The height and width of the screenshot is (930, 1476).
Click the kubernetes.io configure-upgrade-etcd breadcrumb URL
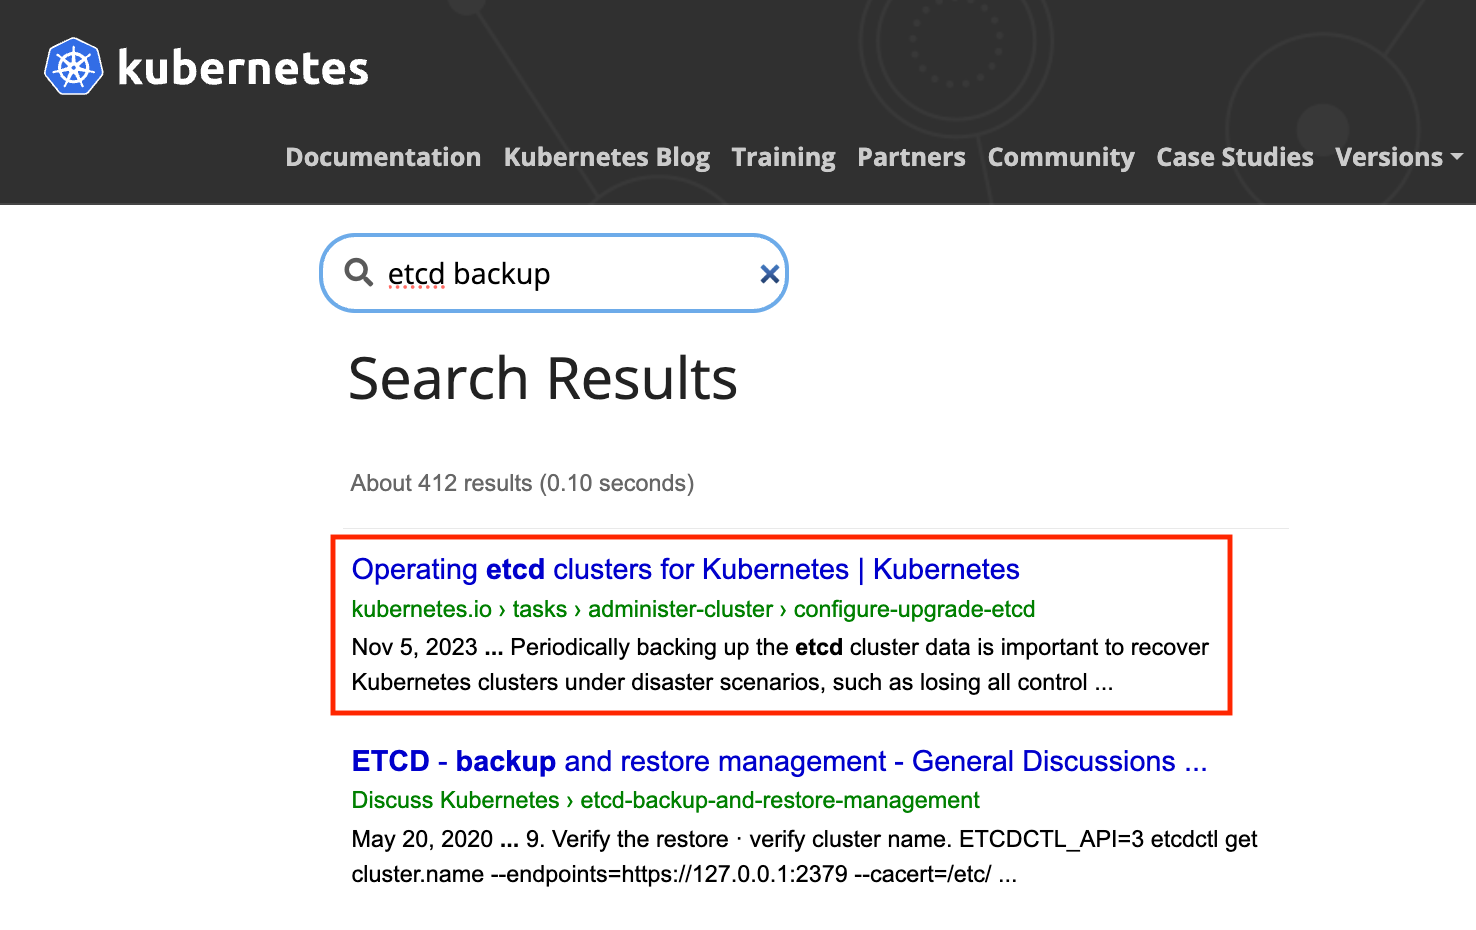(693, 609)
